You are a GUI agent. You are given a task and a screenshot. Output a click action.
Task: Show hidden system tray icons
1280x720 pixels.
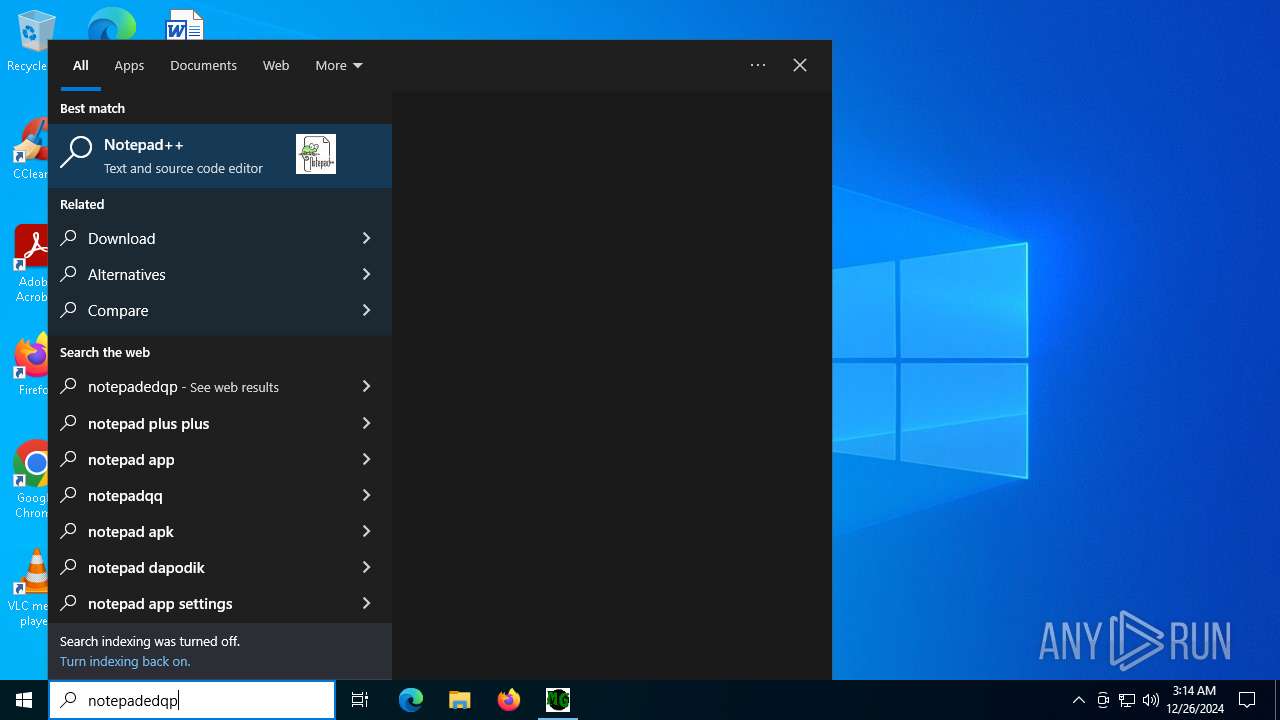[x=1078, y=700]
